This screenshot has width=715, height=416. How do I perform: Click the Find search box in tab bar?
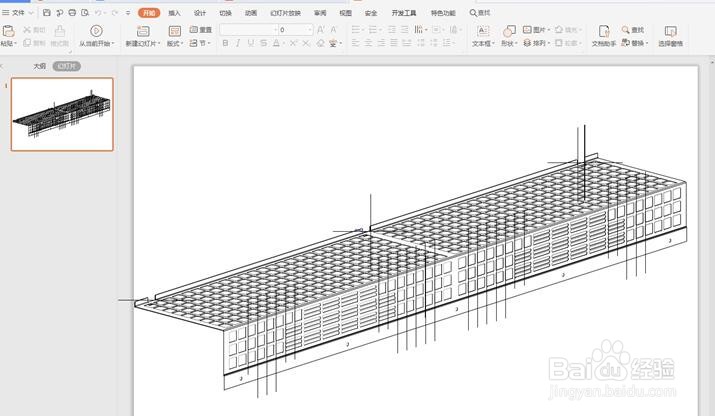tap(480, 13)
